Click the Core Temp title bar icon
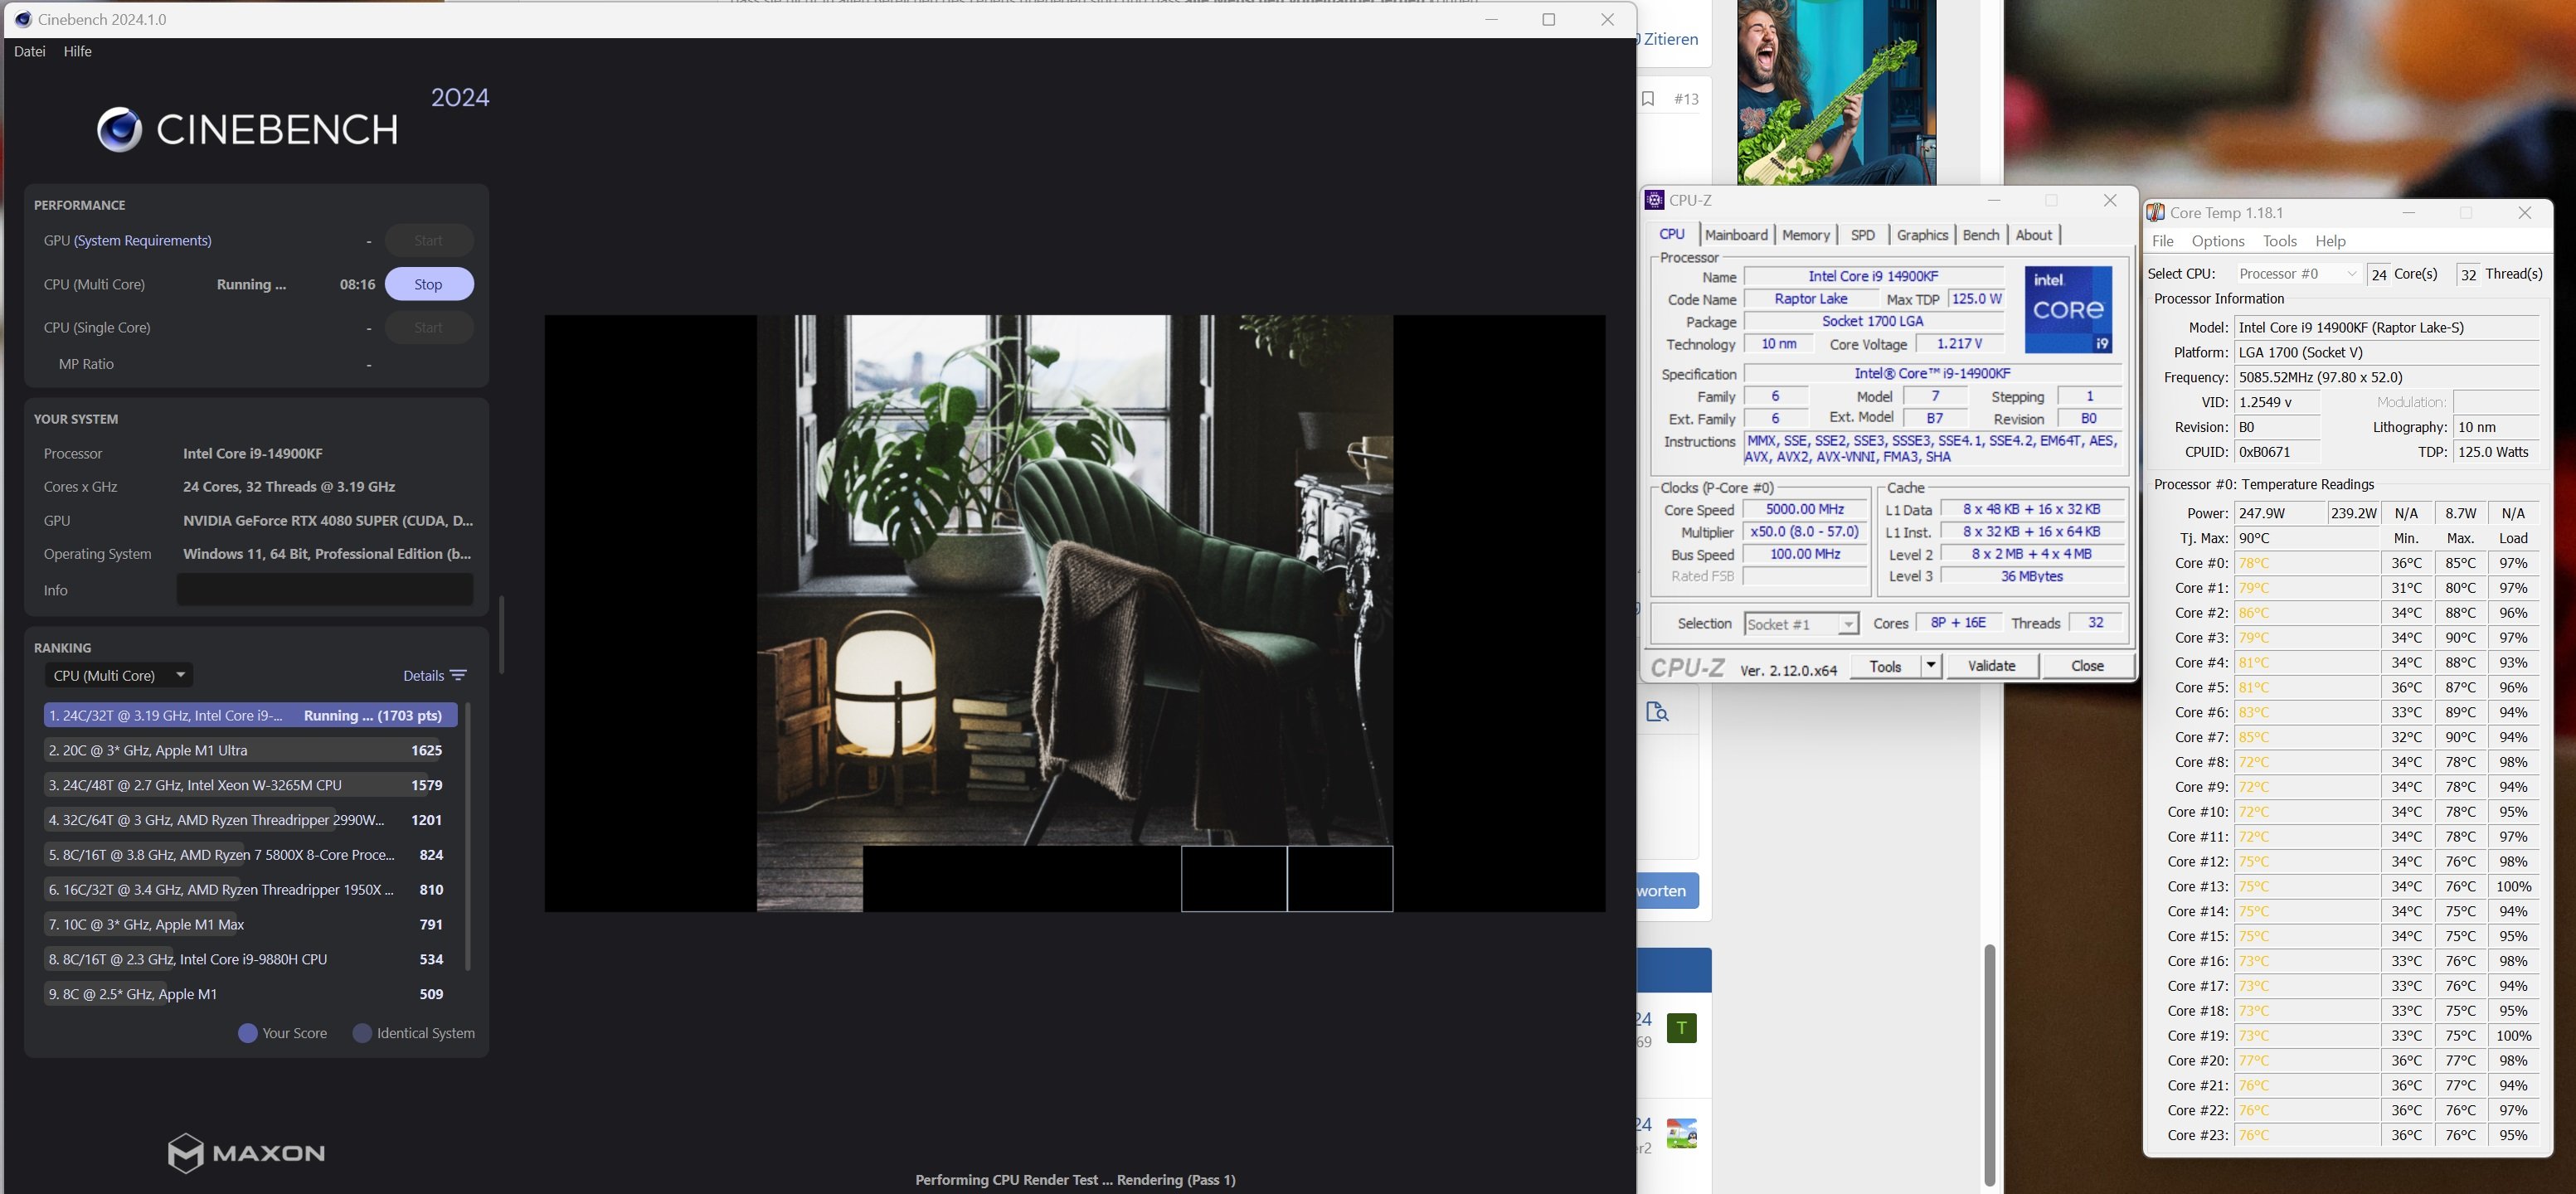This screenshot has width=2576, height=1194. pyautogui.click(x=2156, y=213)
